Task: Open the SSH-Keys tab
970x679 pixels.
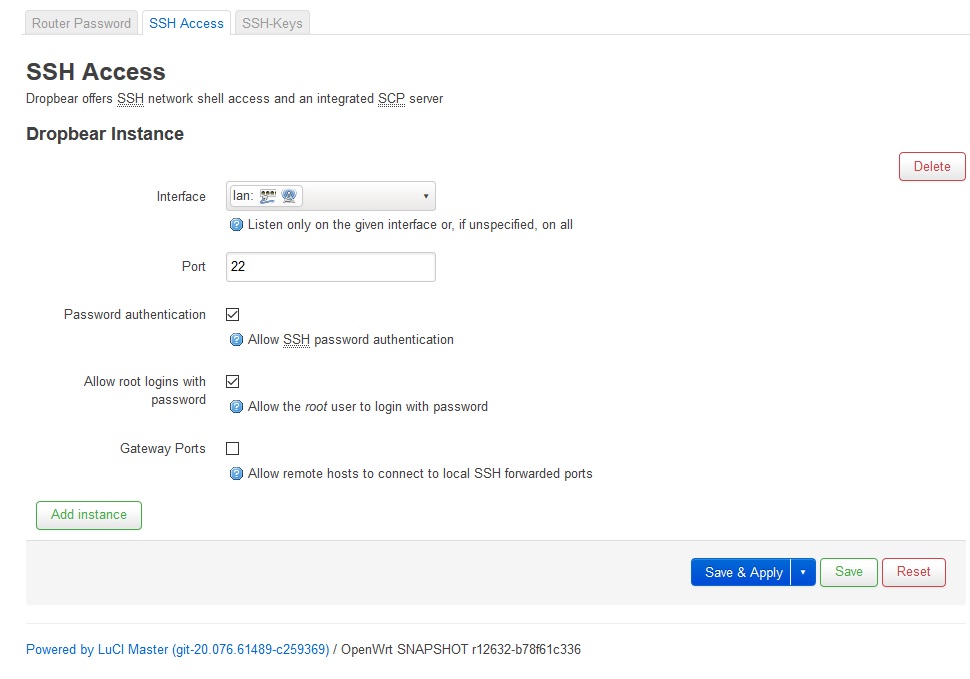Action: (273, 23)
